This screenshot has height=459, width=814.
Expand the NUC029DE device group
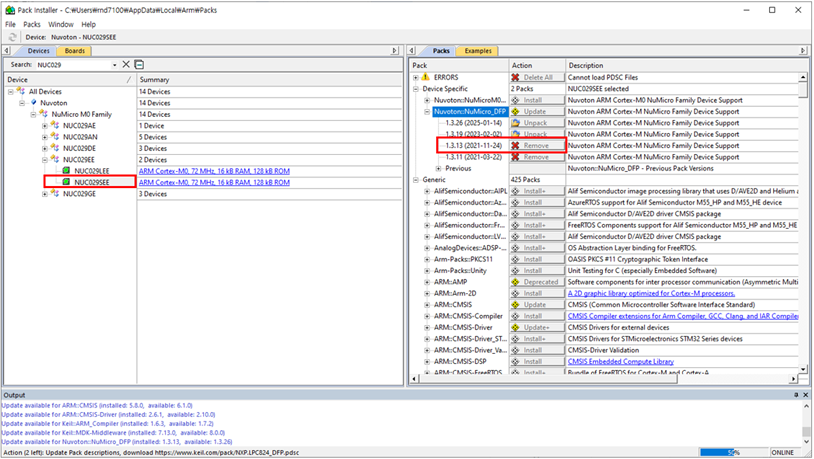[x=45, y=149]
